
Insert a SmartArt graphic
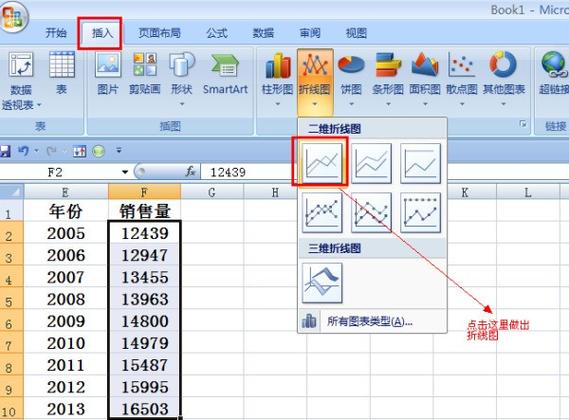225,73
